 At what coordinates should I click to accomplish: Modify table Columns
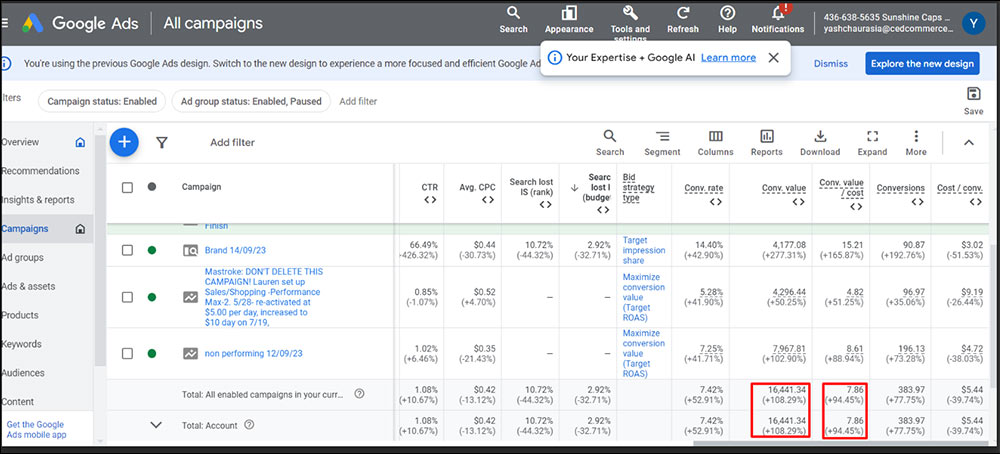(716, 143)
